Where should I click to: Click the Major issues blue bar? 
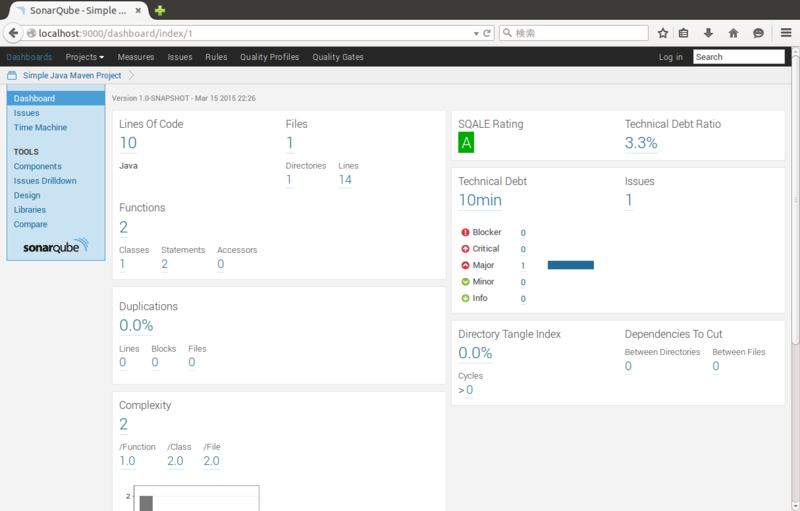[x=570, y=265]
